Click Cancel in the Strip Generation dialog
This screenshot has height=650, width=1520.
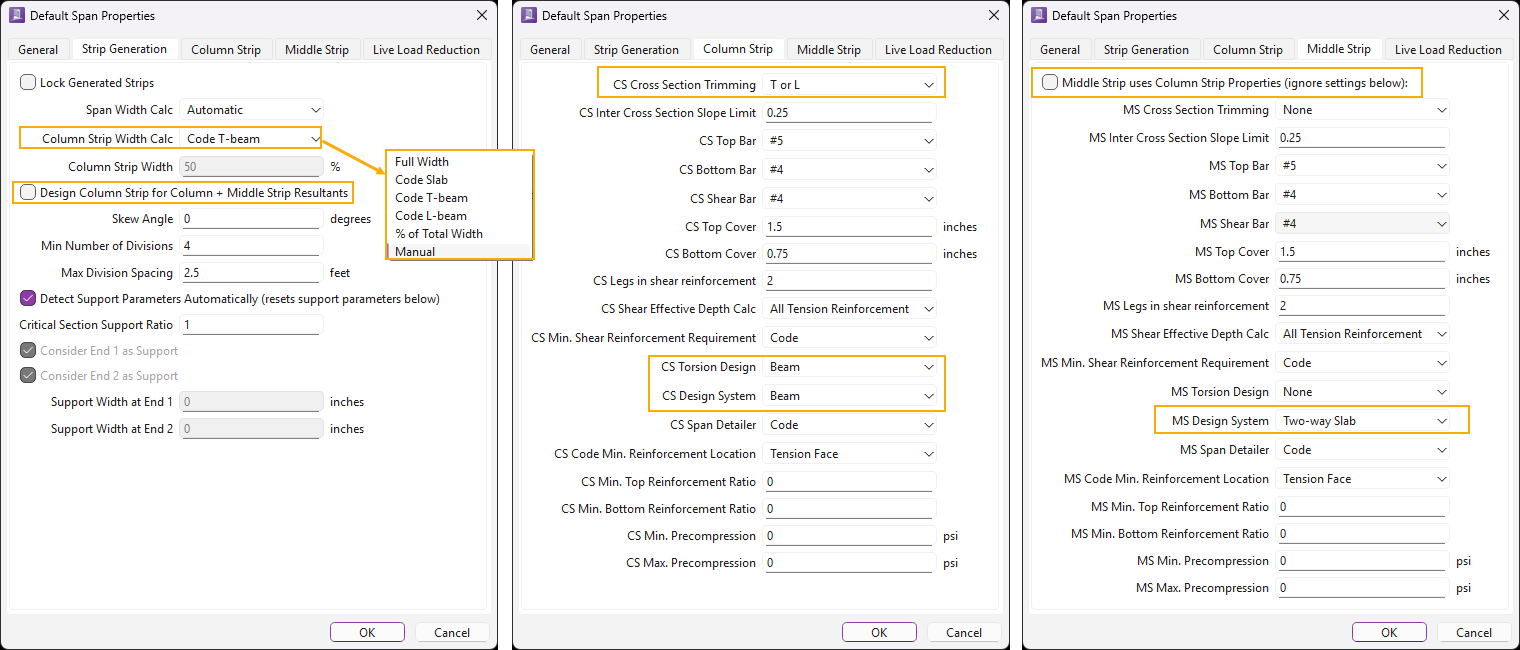point(452,632)
